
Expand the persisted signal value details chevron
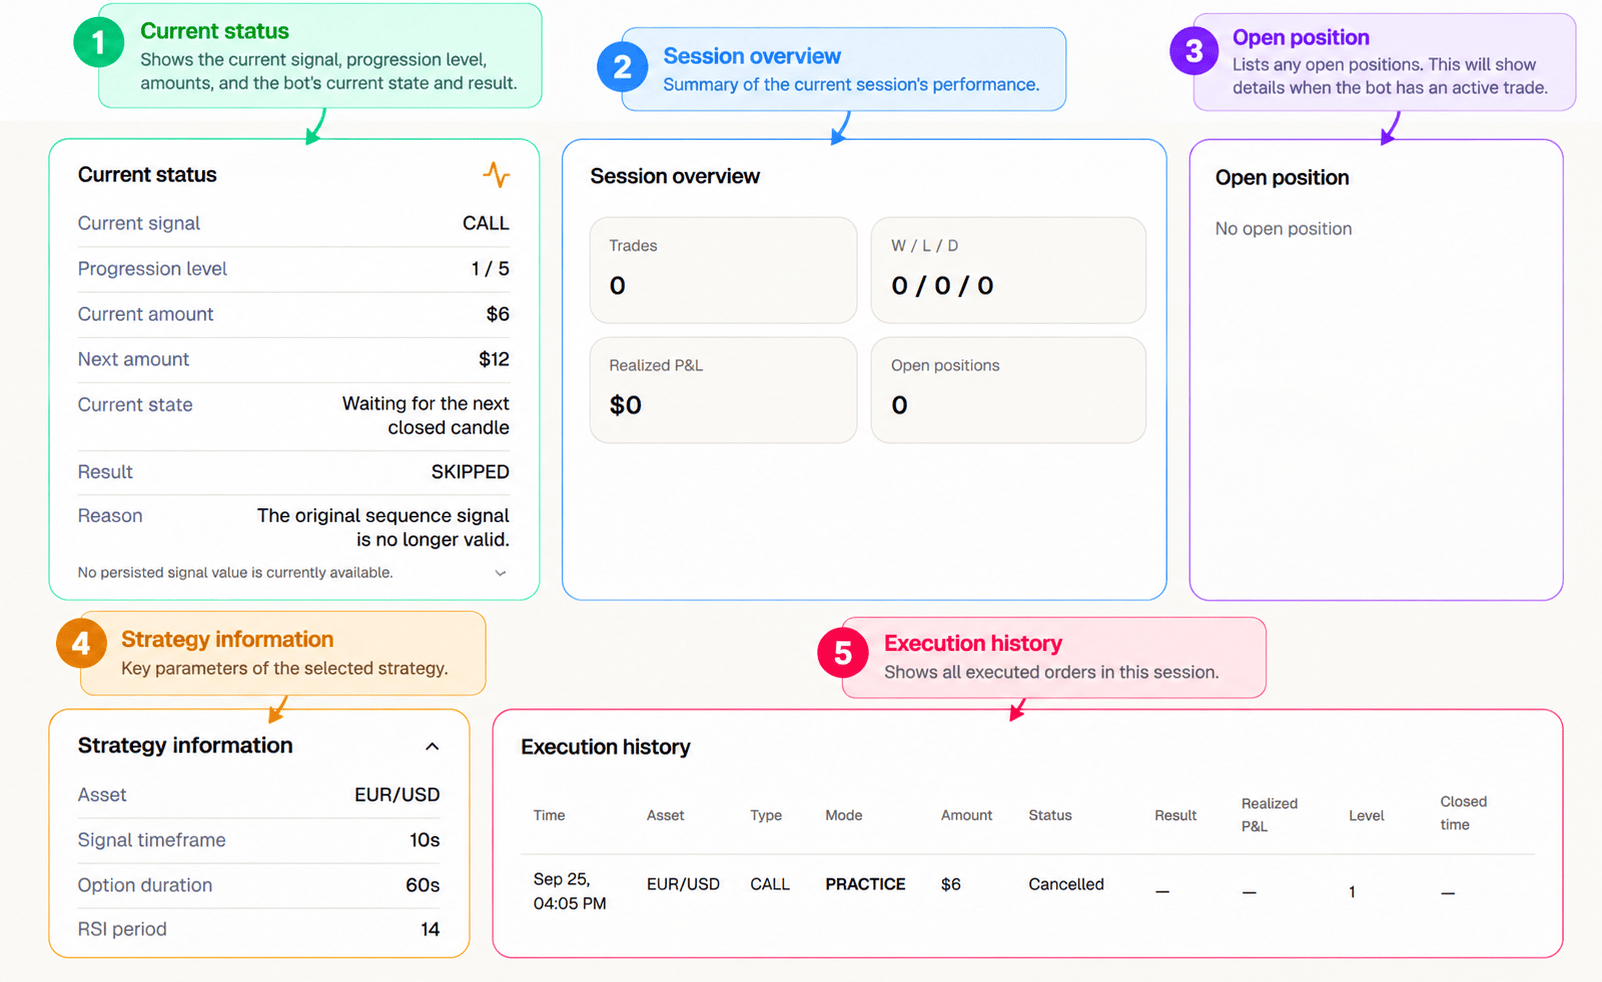500,573
